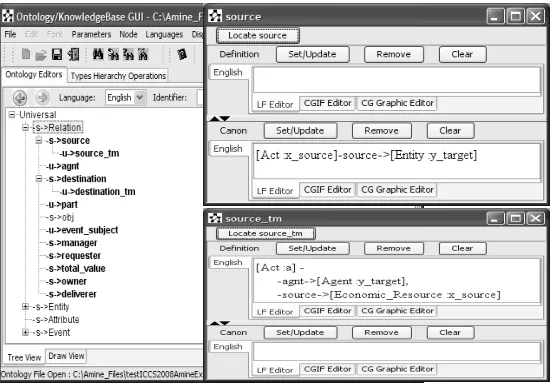
Task: Select the s->manager tree node
Action: [72, 243]
